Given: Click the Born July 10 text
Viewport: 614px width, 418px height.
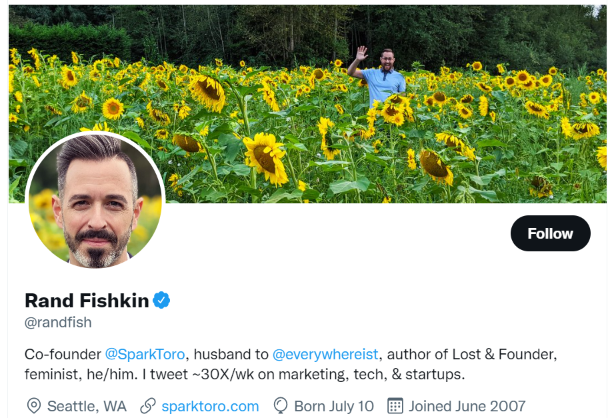Looking at the screenshot, I should coord(333,406).
